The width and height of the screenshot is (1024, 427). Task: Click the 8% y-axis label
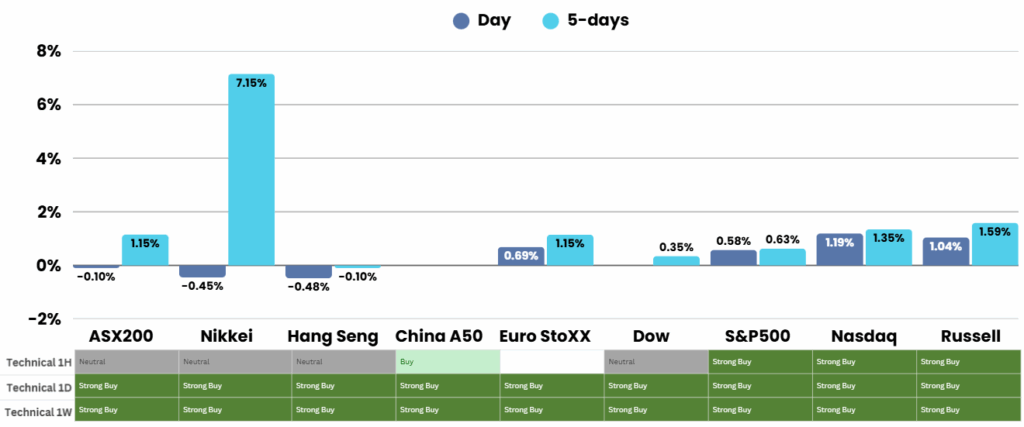point(47,51)
